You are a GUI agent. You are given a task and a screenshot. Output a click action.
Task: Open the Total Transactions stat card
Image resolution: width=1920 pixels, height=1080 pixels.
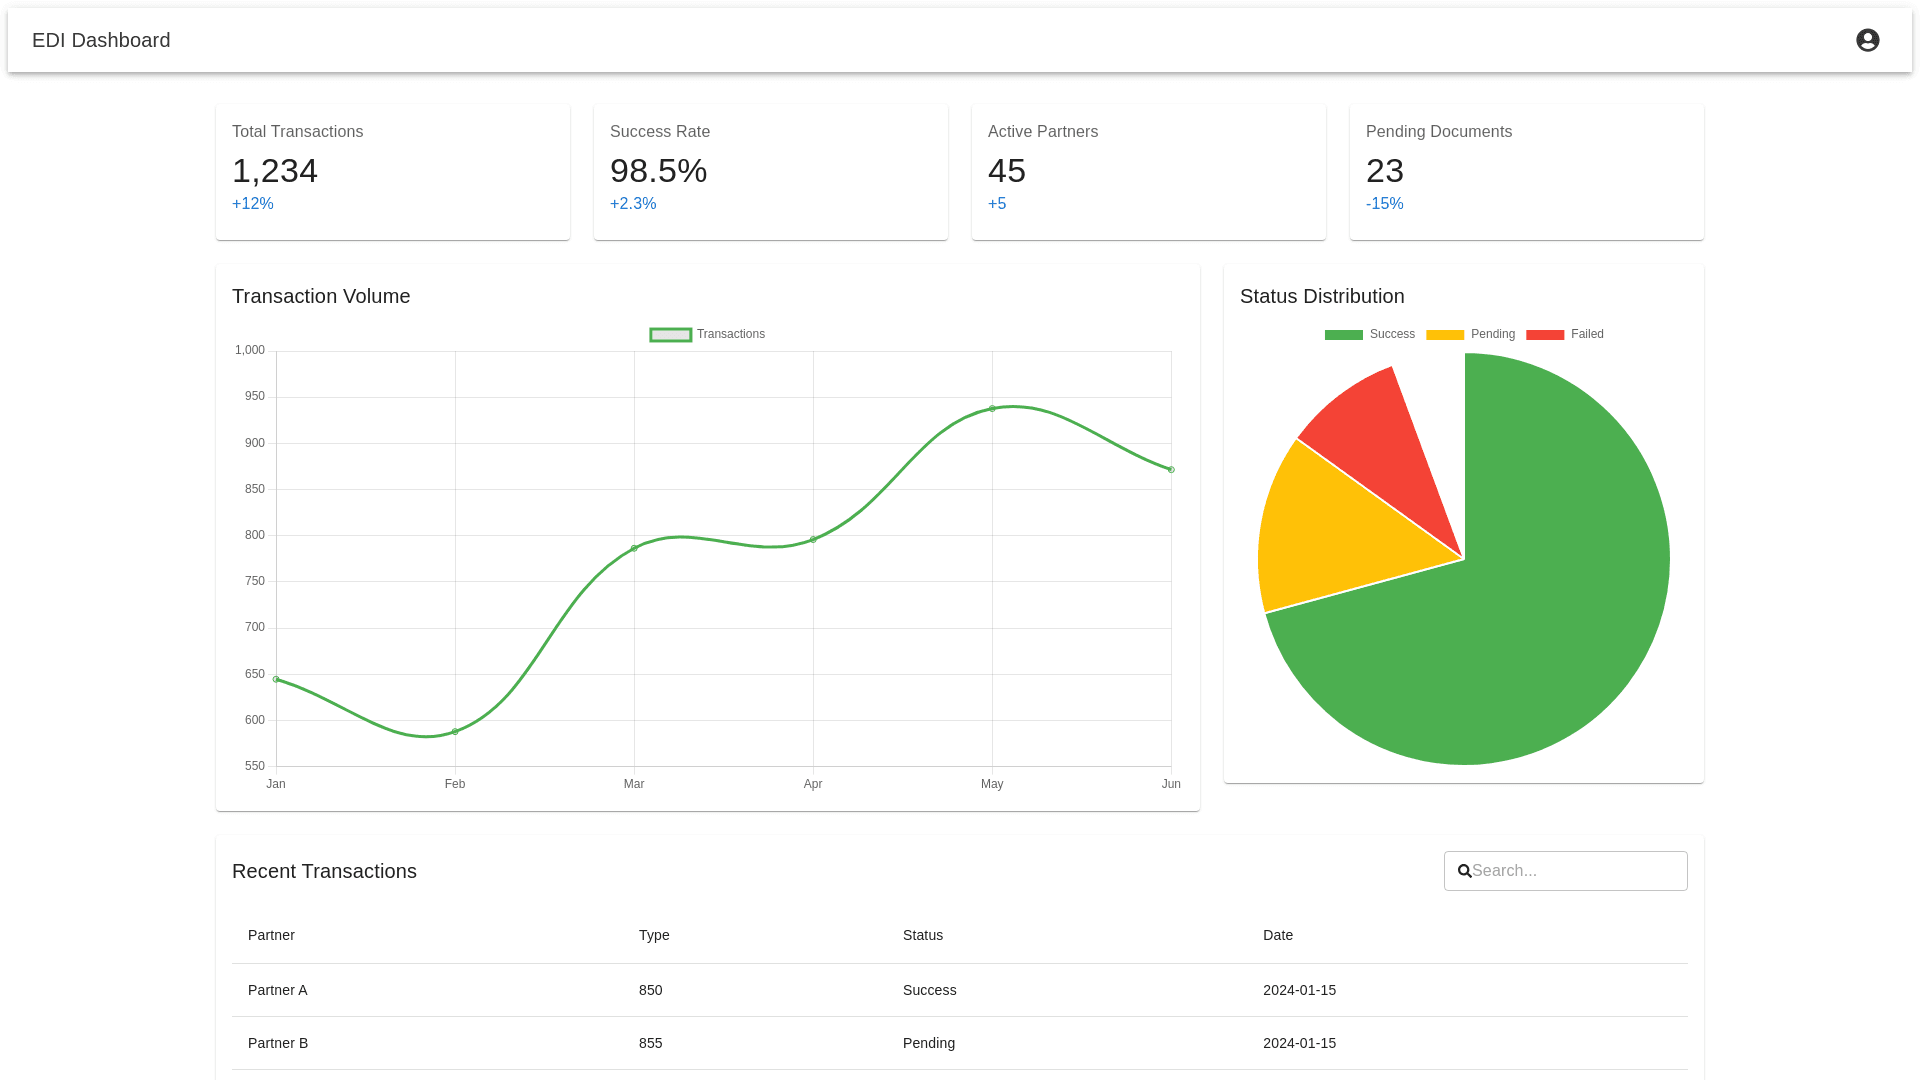click(392, 171)
